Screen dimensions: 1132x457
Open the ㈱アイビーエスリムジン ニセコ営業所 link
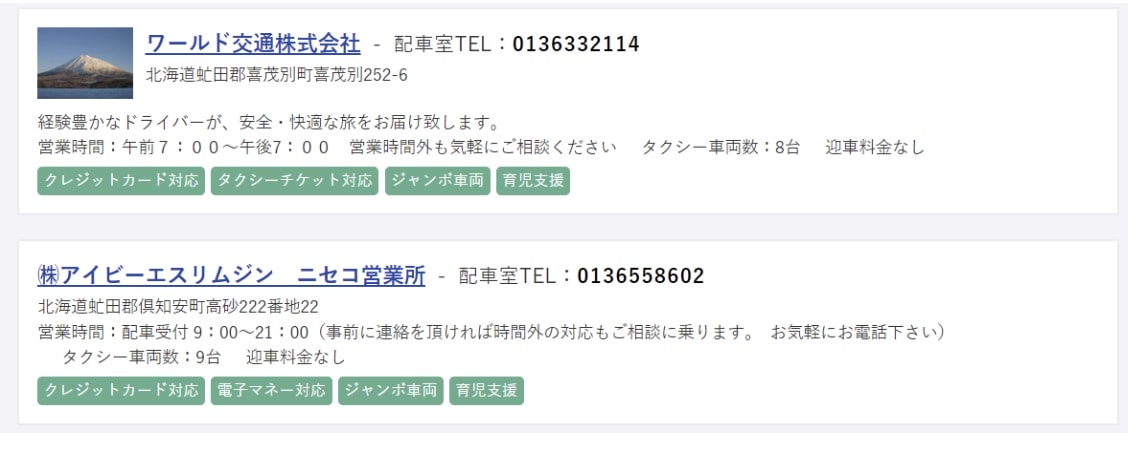click(x=231, y=276)
